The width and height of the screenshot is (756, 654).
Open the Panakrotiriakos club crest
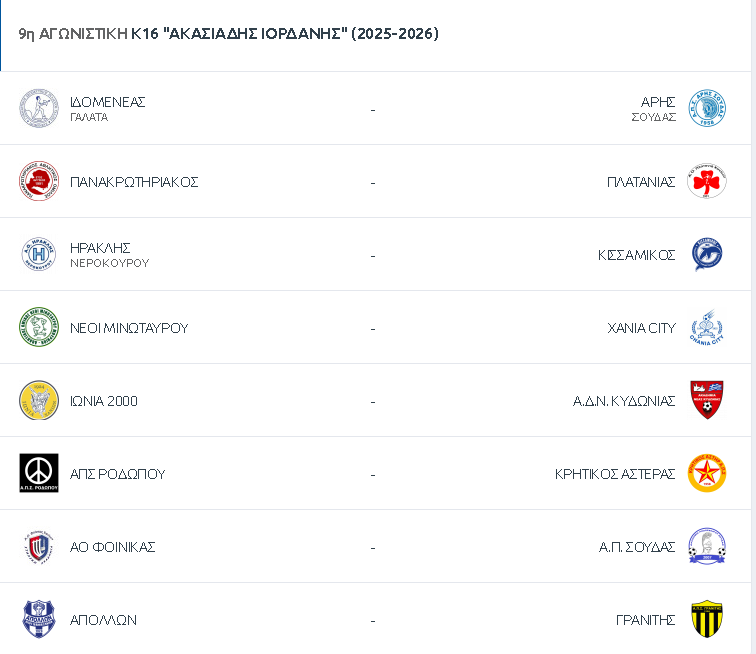pos(39,182)
